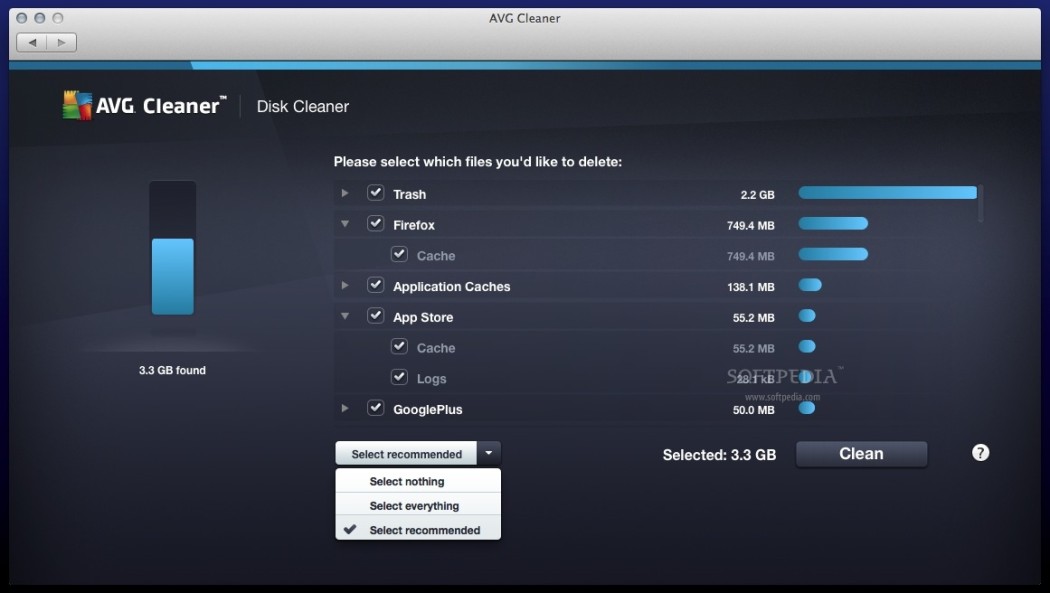Expand the Application Caches row
The image size is (1050, 593).
(x=345, y=286)
